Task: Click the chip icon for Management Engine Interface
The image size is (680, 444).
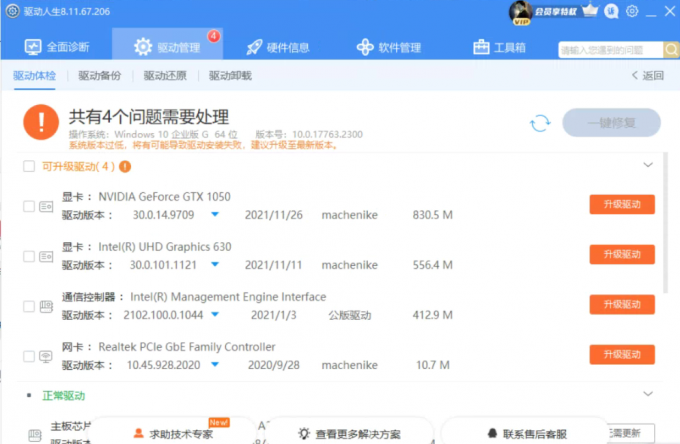Action: point(46,307)
